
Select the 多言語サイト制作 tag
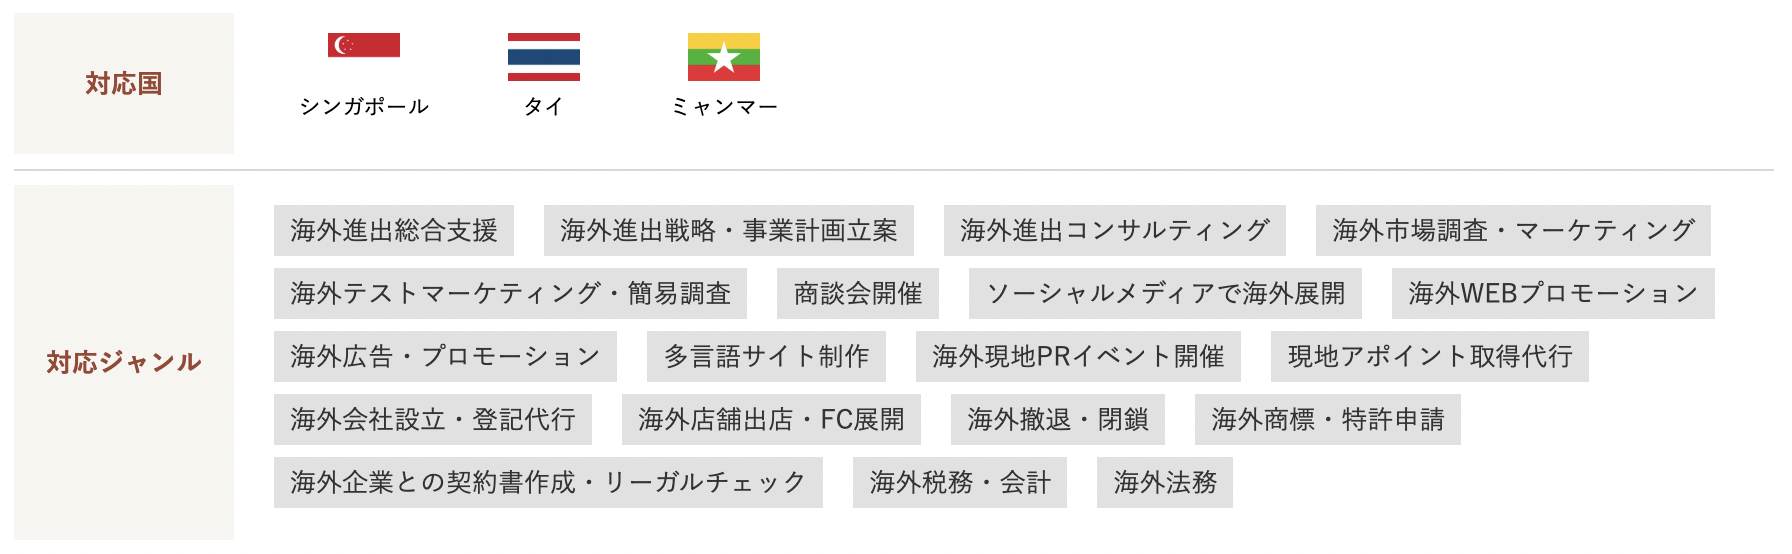(x=766, y=357)
